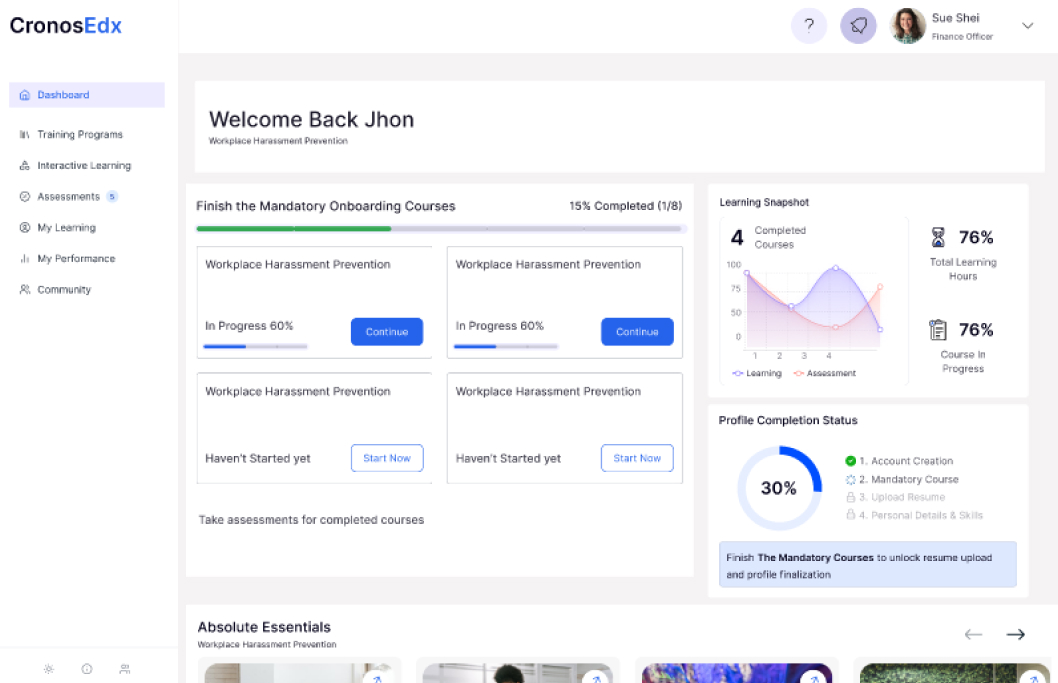The height and width of the screenshot is (683, 1058).
Task: Click the onboarding courses progress bar
Action: 441,228
